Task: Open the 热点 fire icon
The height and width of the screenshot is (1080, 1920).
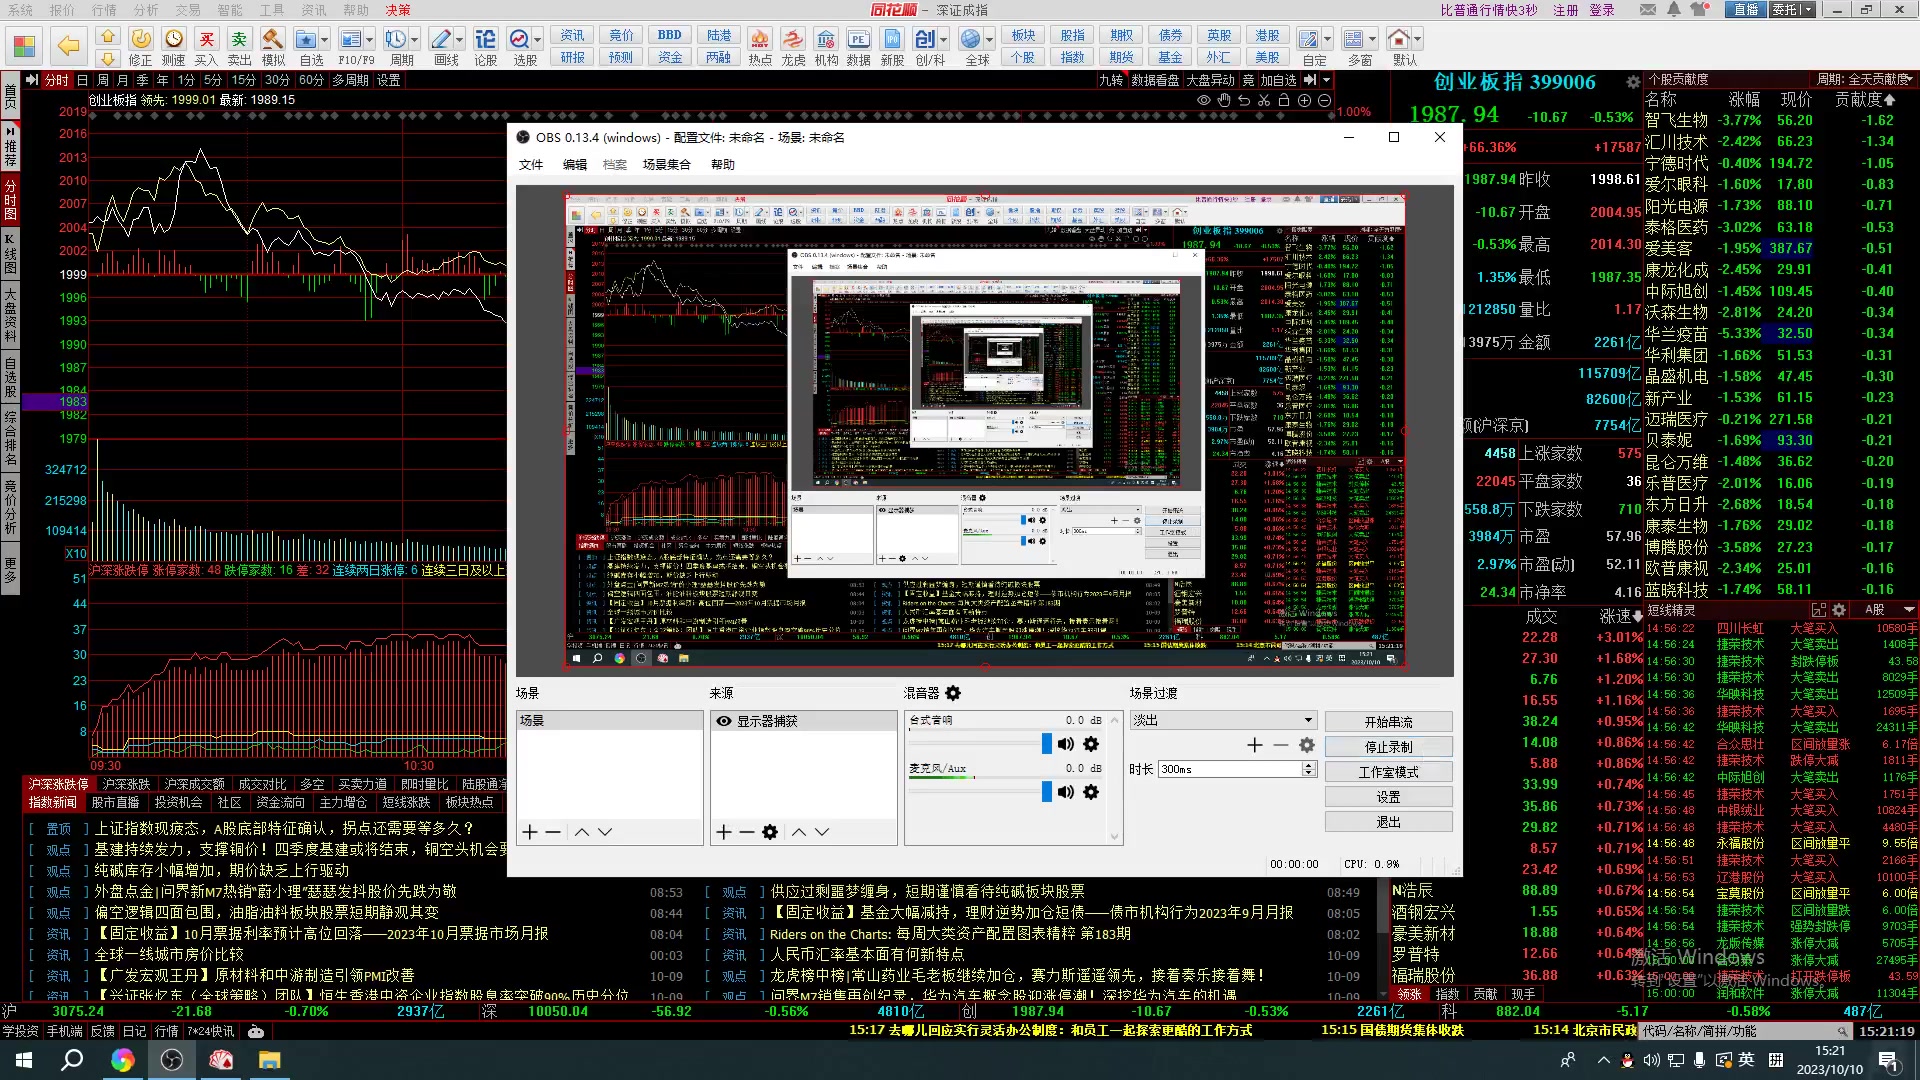Action: [x=760, y=39]
